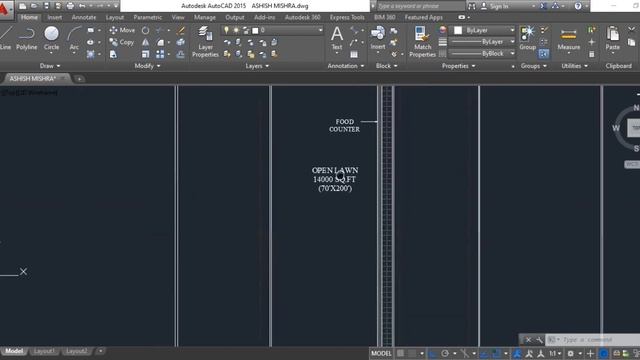Image resolution: width=640 pixels, height=360 pixels.
Task: Click the Insert block icon
Action: 378,38
